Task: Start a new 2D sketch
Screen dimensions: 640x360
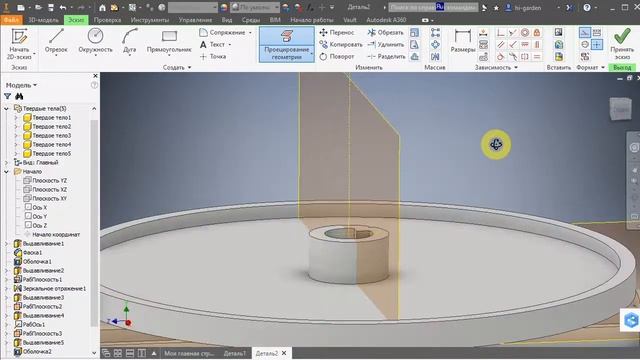Action: tap(19, 44)
